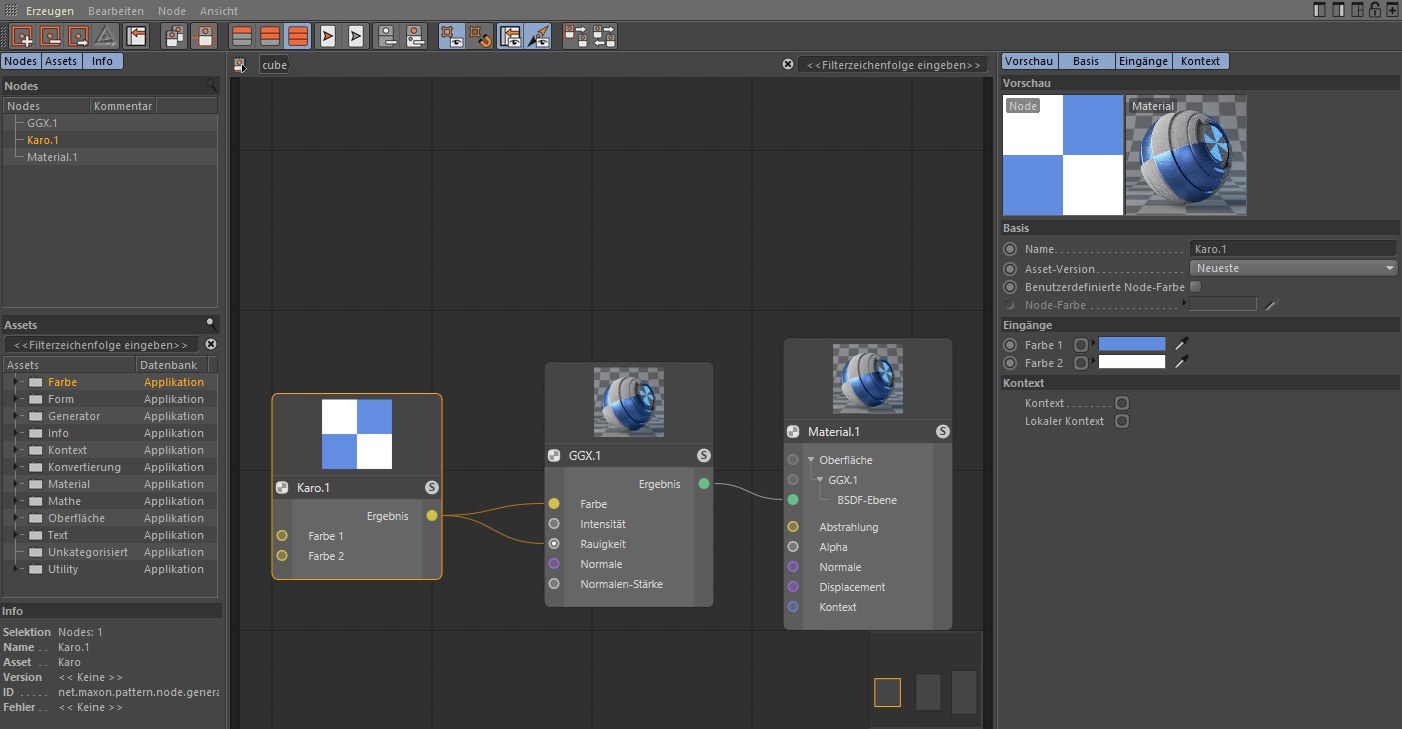
Task: Click the add new node toolbar icon
Action: (x=22, y=37)
